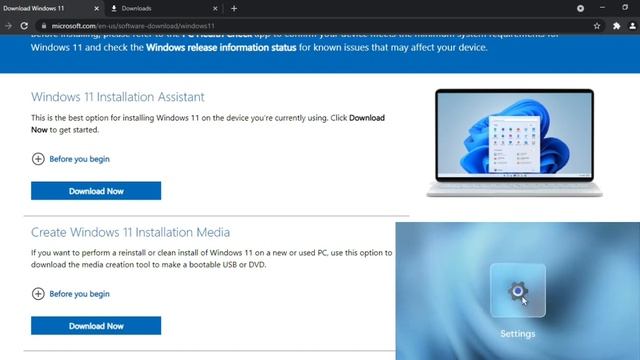This screenshot has height=360, width=640.
Task: Open the Extensions puzzle icon
Action: click(x=616, y=26)
